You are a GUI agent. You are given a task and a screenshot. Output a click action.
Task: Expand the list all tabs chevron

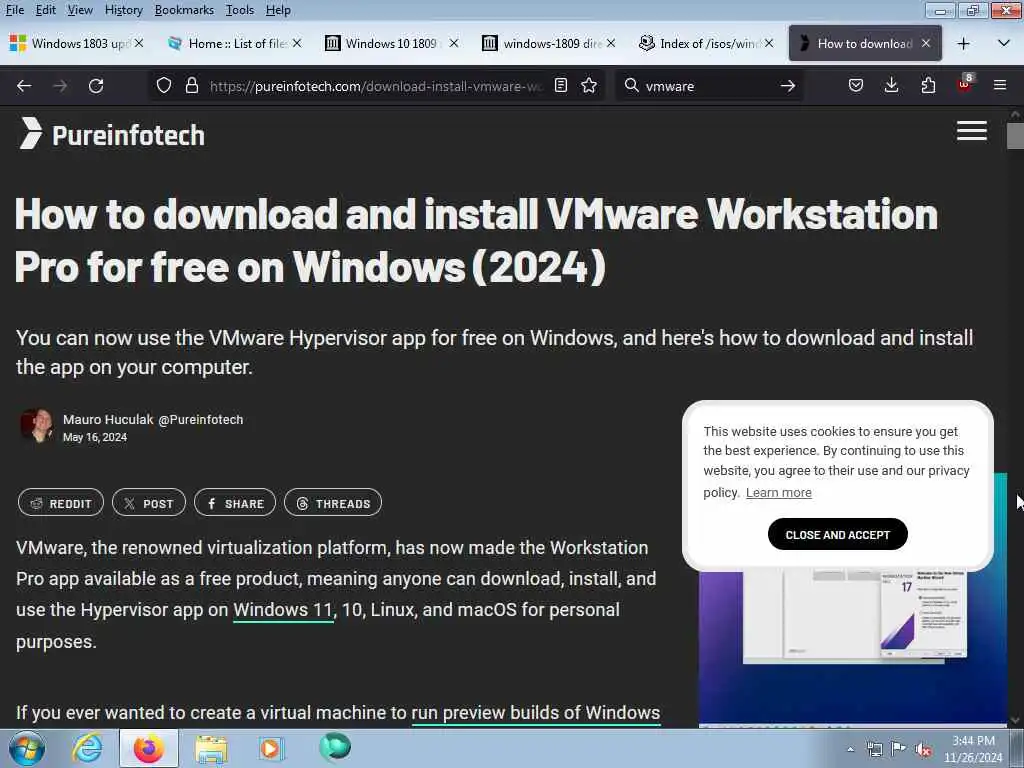pos(1004,44)
